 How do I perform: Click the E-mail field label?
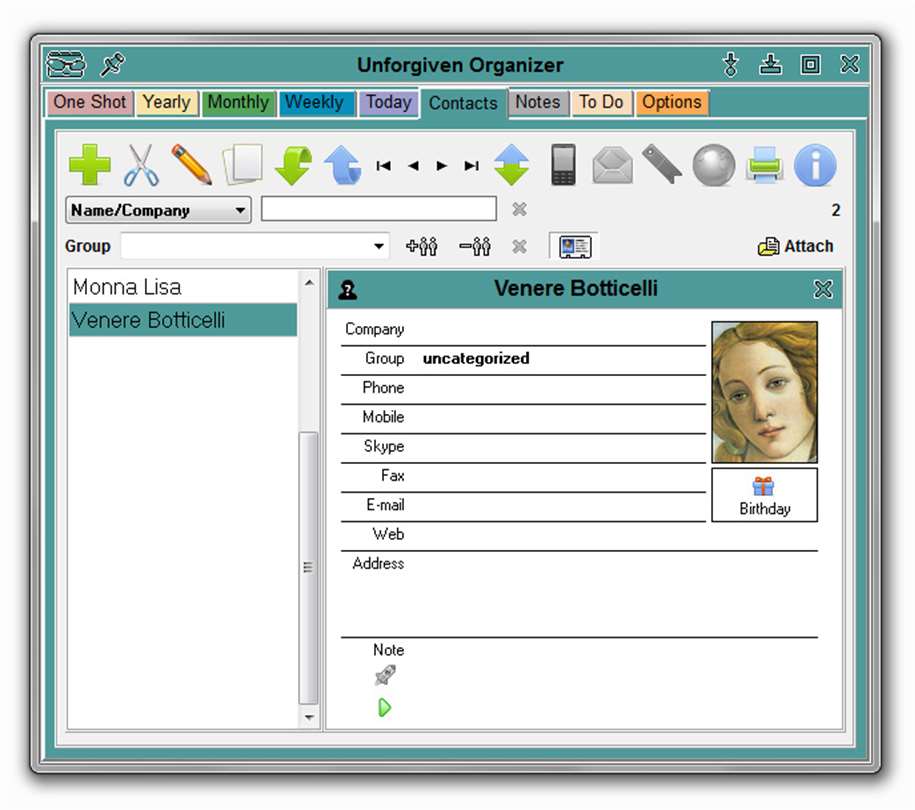(x=385, y=505)
